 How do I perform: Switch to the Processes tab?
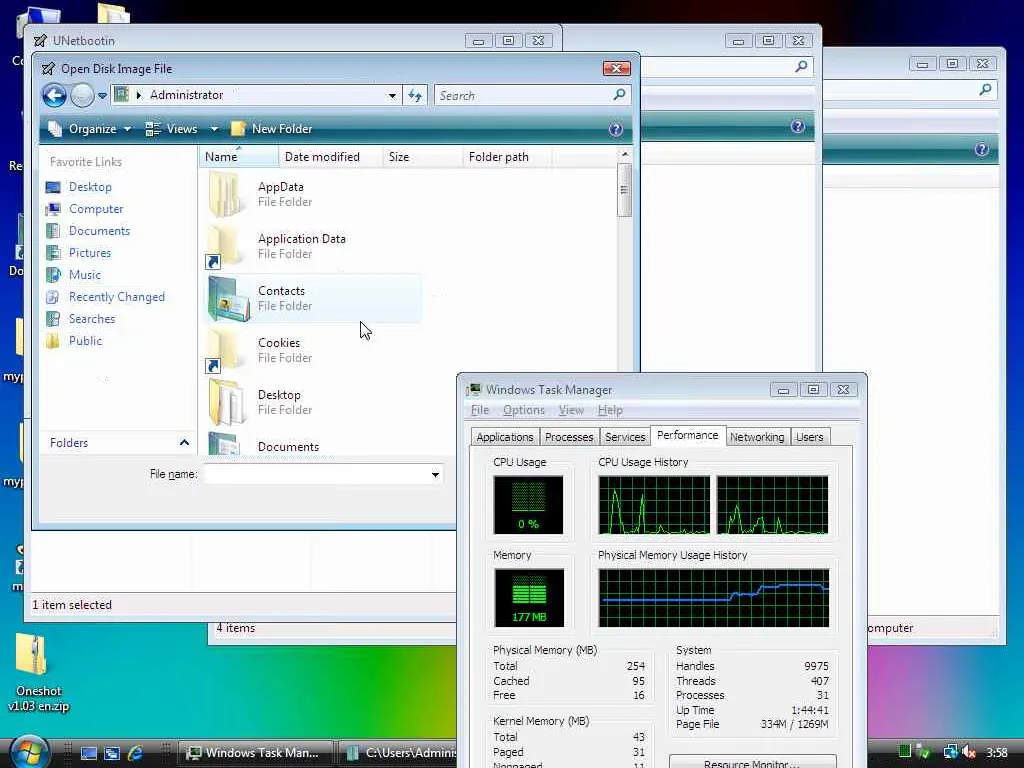click(569, 437)
